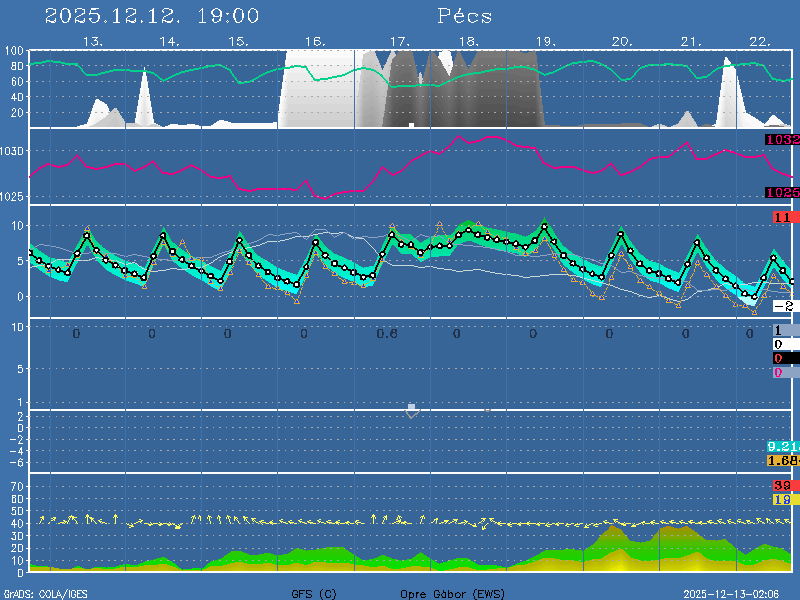This screenshot has height=600, width=800.
Task: Click the precipitation marker icon below 0.6
Action: click(x=411, y=410)
